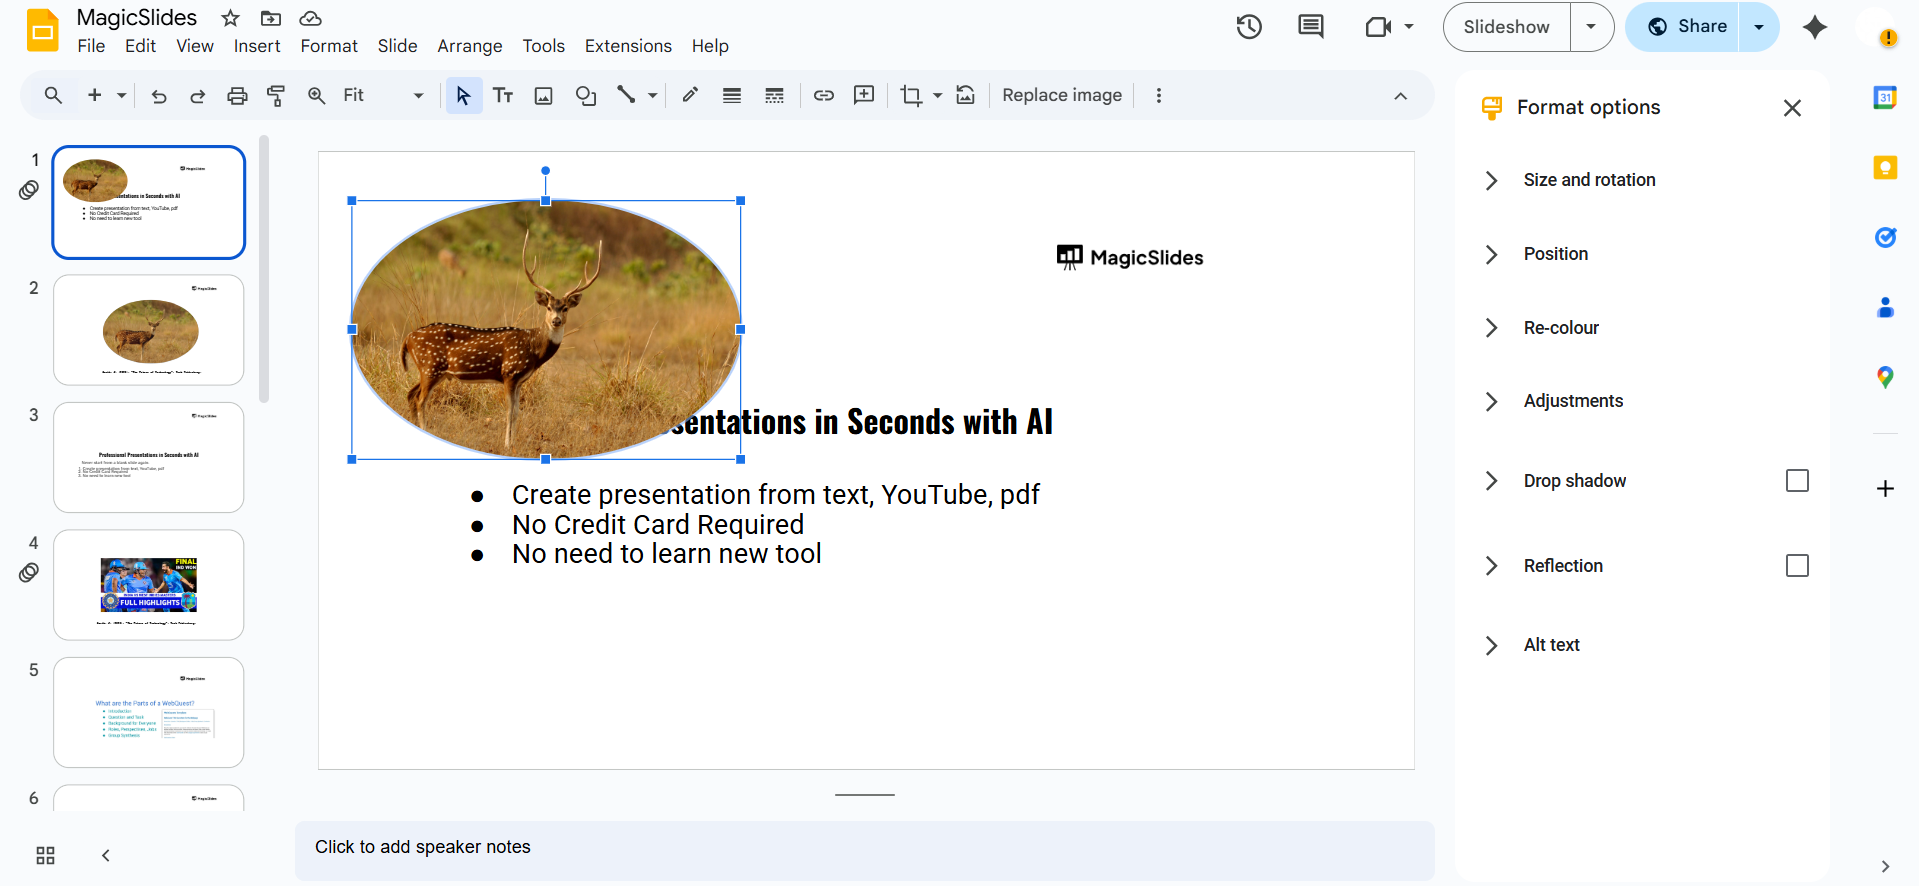Enable the Reflection checkbox

pyautogui.click(x=1796, y=566)
